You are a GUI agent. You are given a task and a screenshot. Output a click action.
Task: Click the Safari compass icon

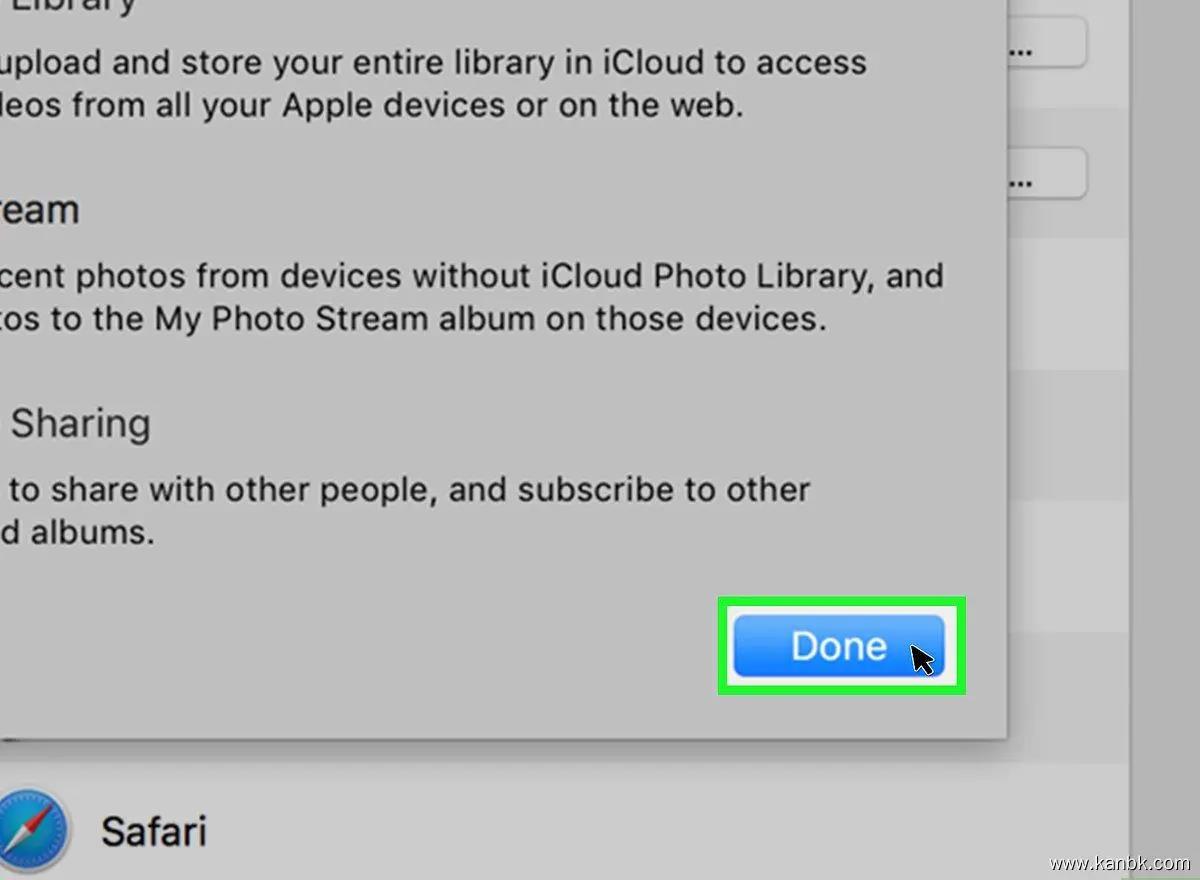pyautogui.click(x=32, y=830)
